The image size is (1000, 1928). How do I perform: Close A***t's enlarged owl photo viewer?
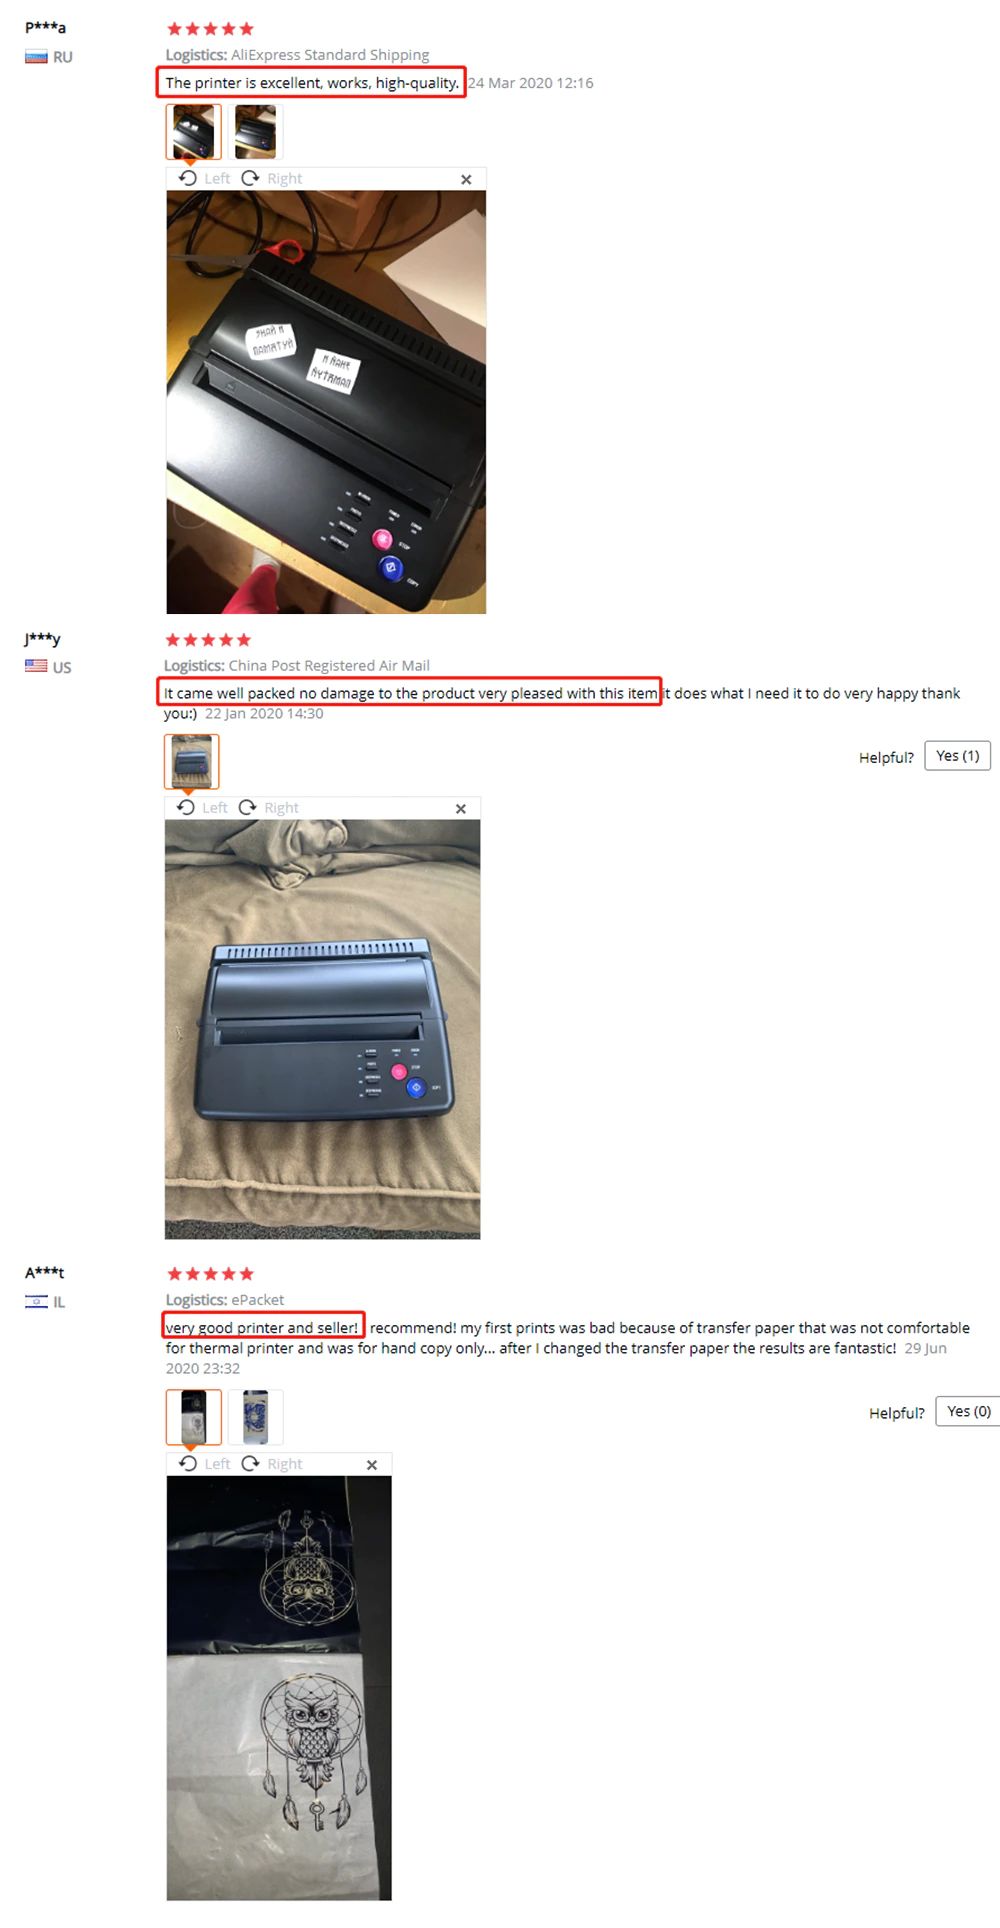372,1464
